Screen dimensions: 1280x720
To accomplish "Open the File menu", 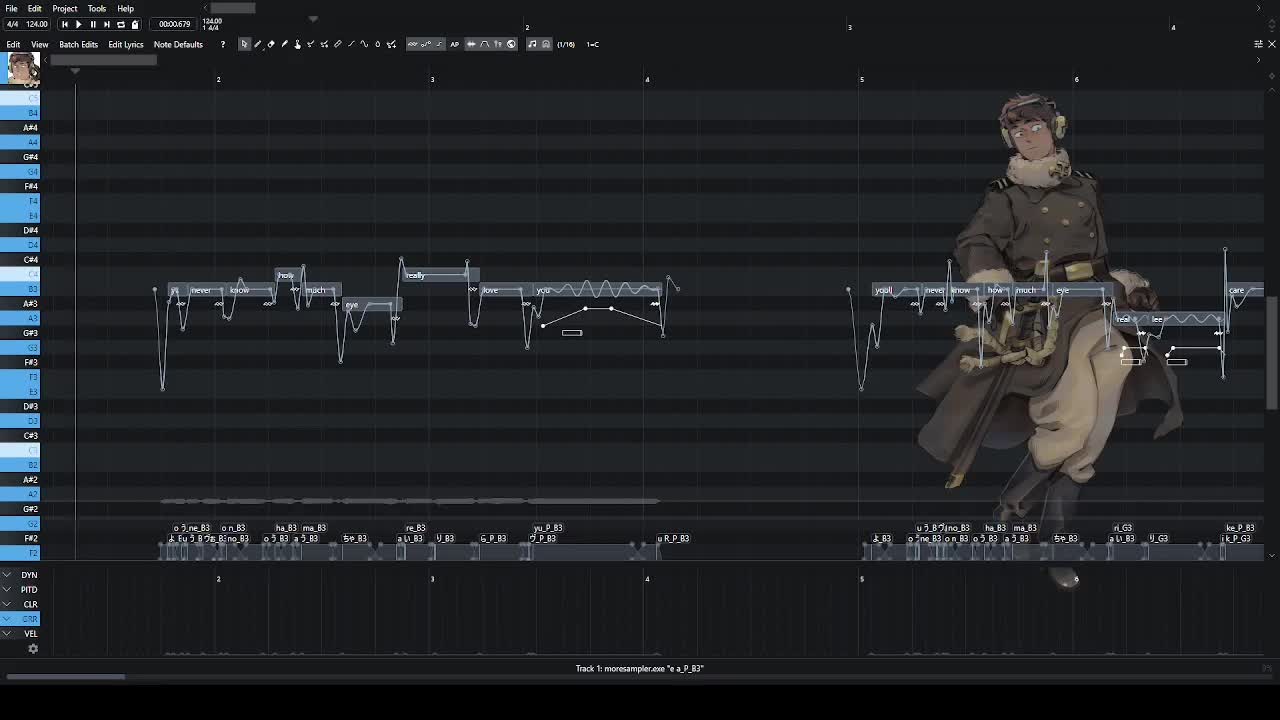I will [x=11, y=8].
